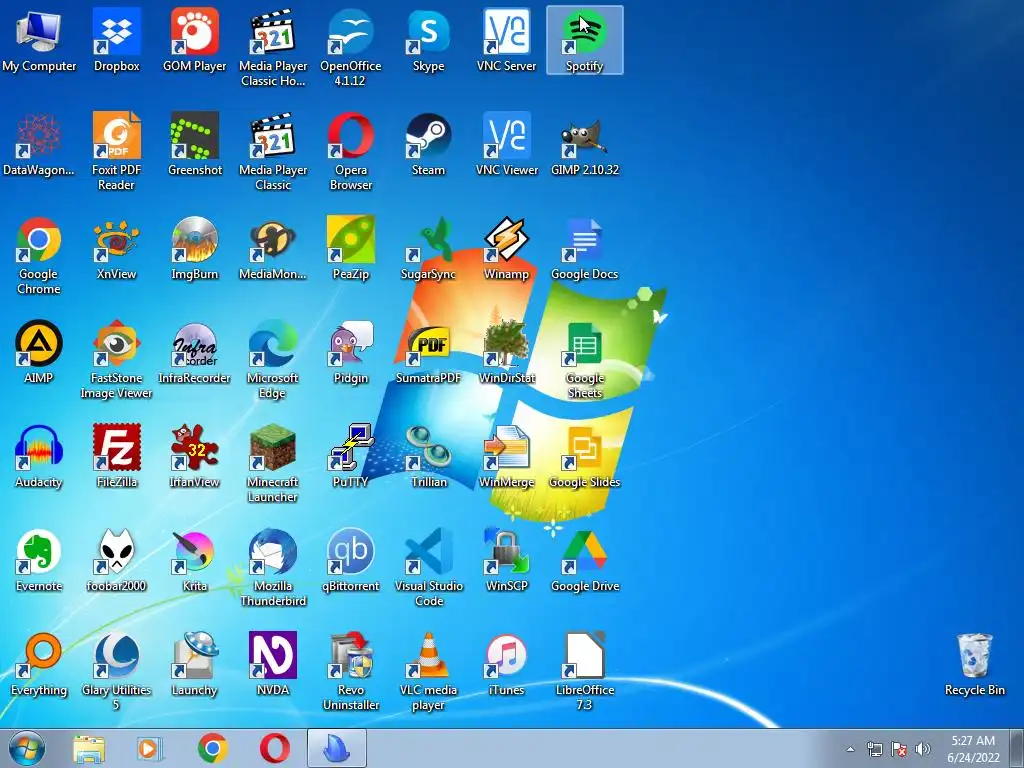Image resolution: width=1024 pixels, height=768 pixels.
Task: Select the Winamp desktop icon
Action: pos(507,248)
